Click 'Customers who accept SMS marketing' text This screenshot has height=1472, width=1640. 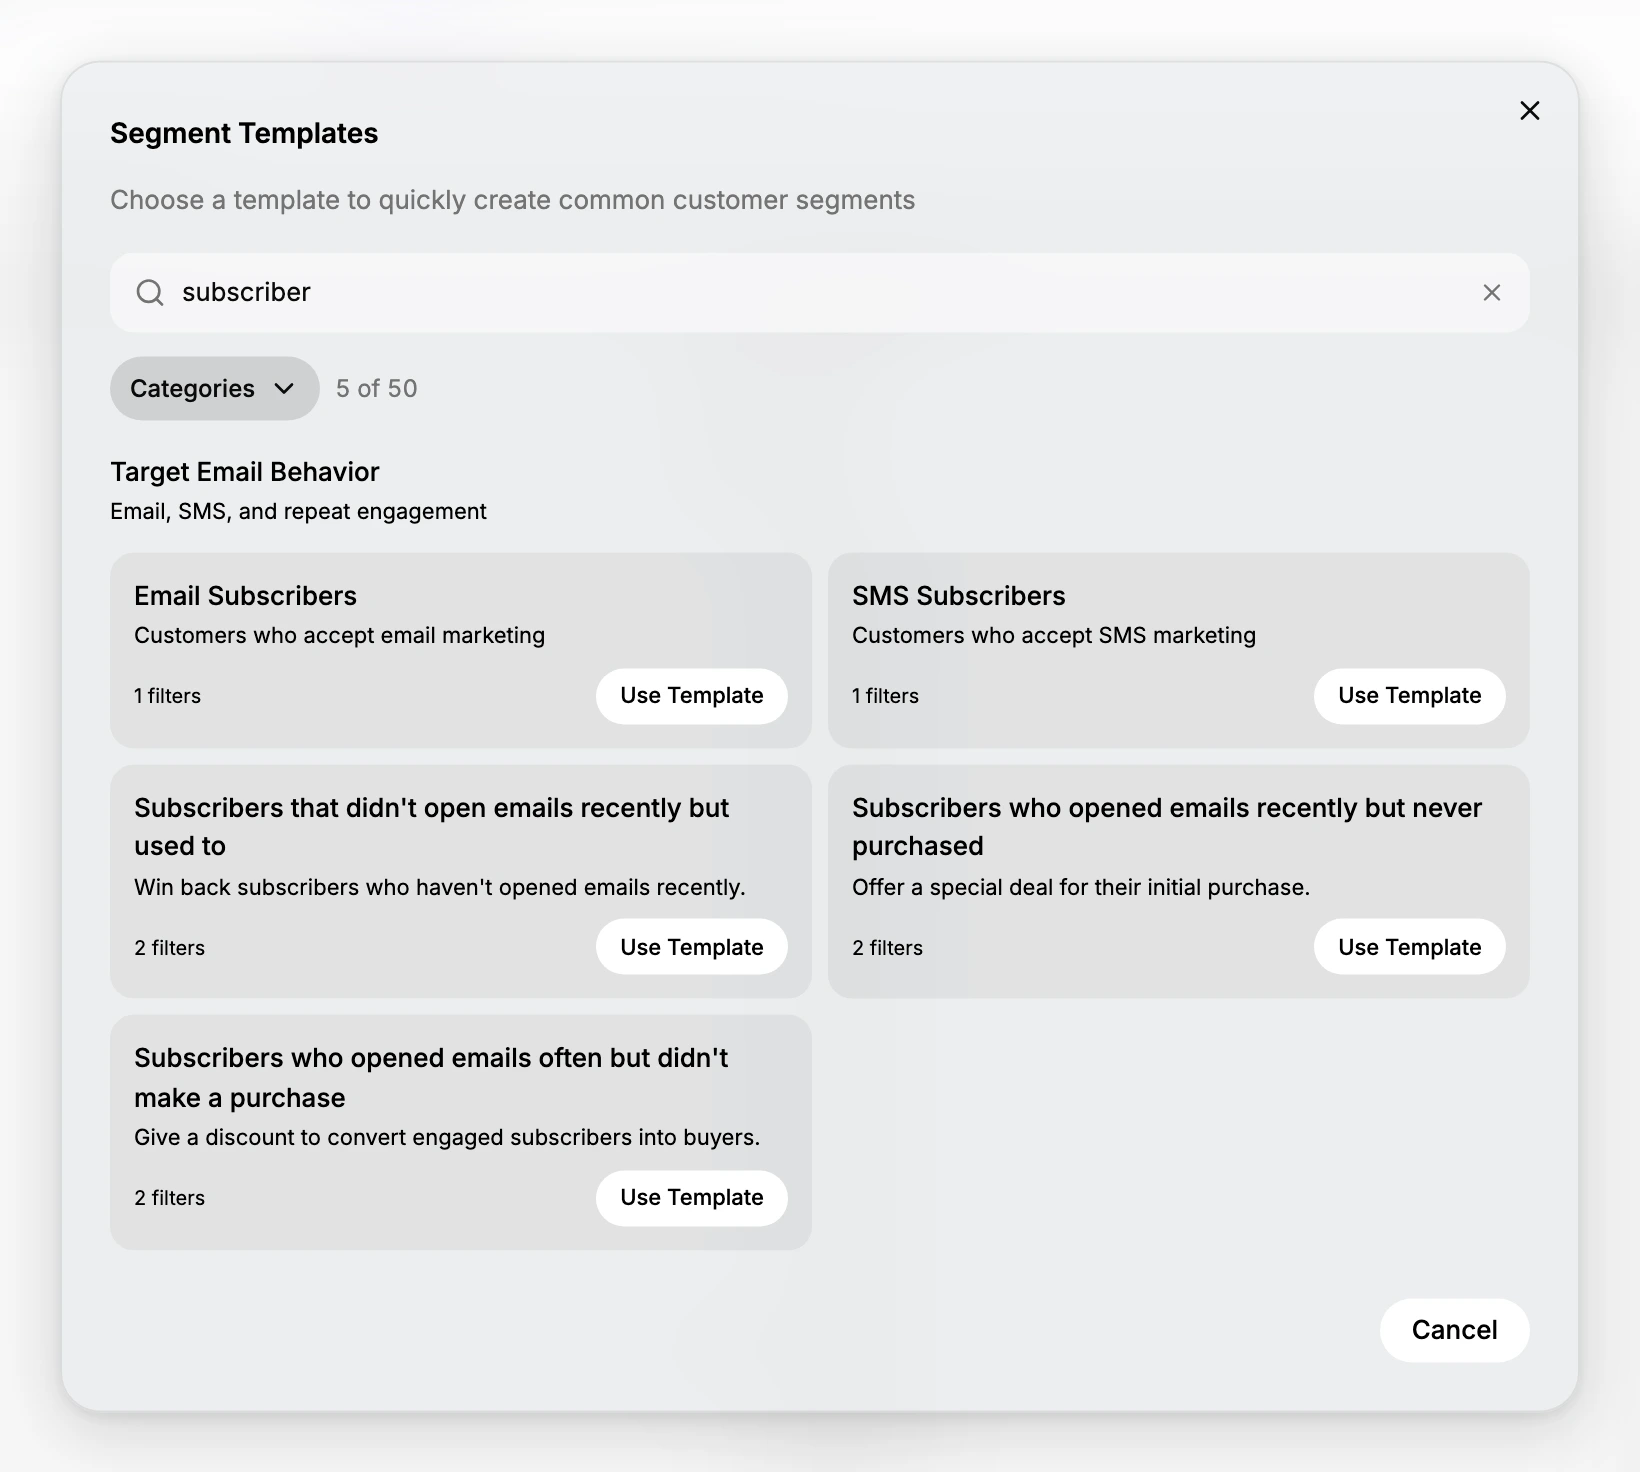tap(1053, 636)
